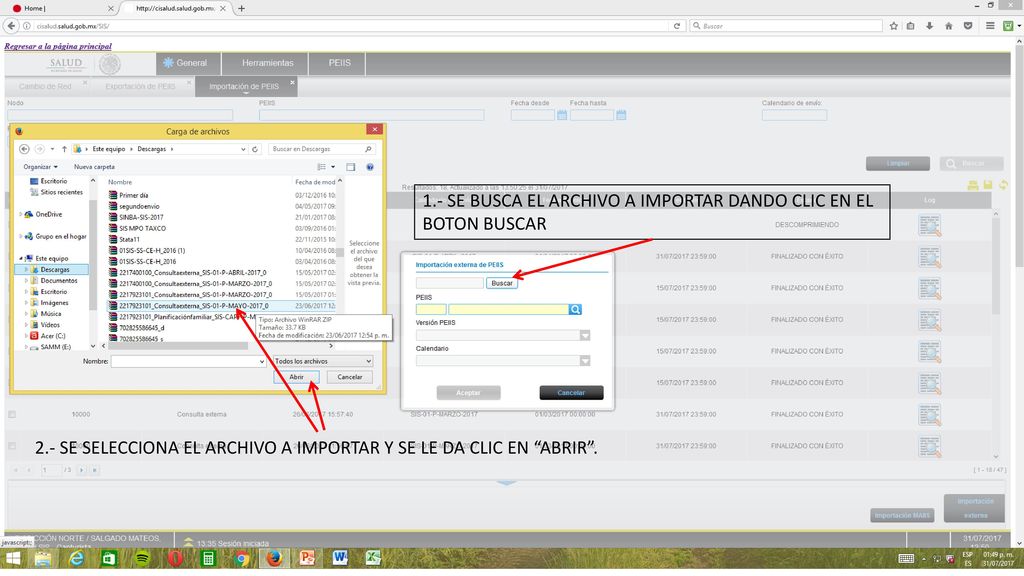Collapse the Este equipo tree node
Image resolution: width=1024 pixels, height=576 pixels.
20,259
